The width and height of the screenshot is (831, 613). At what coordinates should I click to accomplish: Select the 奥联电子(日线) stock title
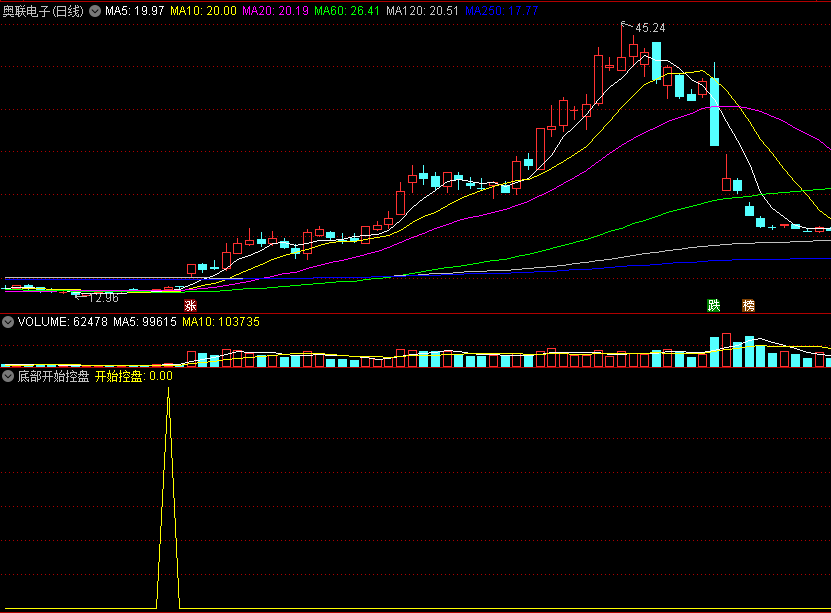(43, 11)
